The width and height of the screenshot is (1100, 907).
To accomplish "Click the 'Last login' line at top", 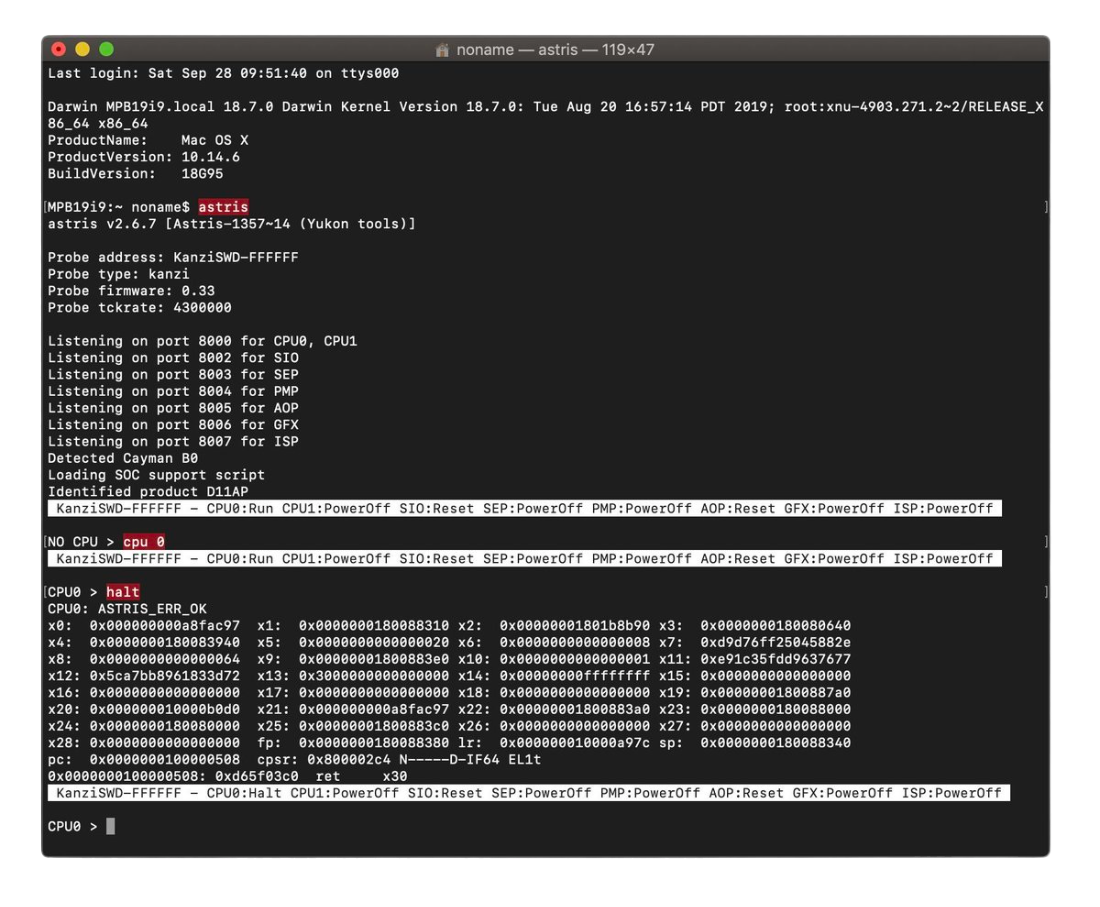I will tap(223, 73).
